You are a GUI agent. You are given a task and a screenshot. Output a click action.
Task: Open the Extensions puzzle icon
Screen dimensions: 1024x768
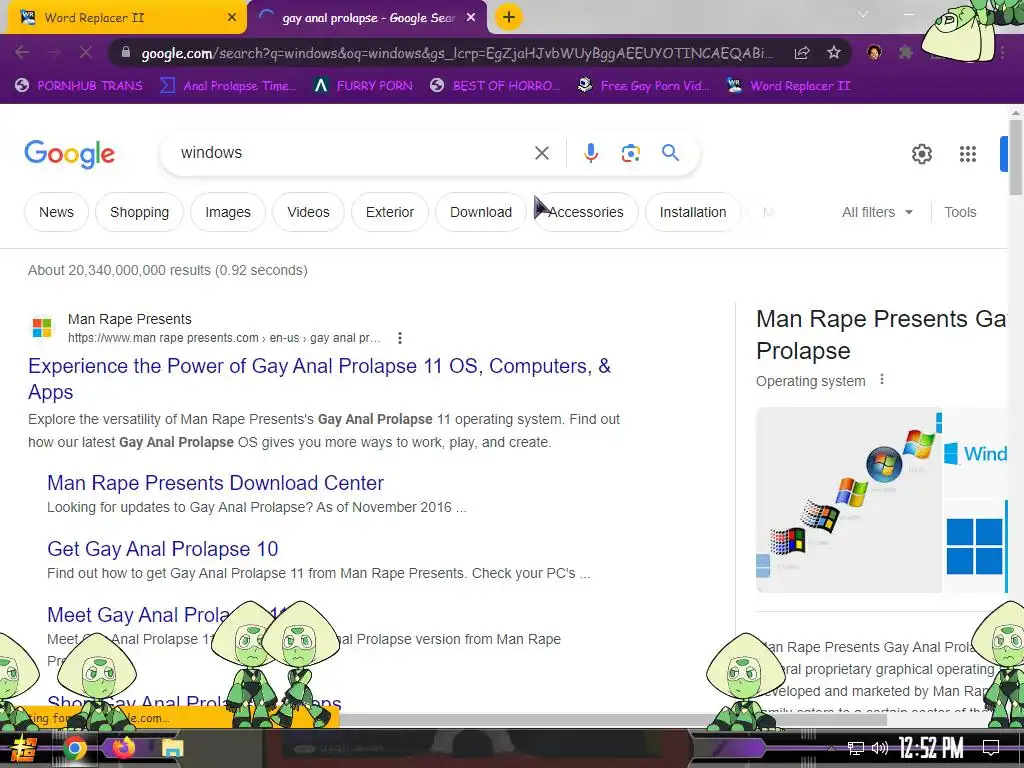(905, 52)
